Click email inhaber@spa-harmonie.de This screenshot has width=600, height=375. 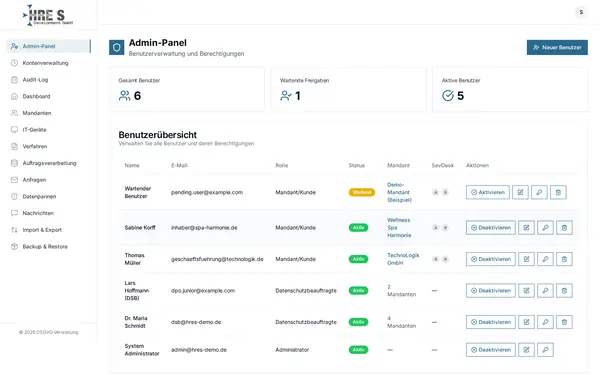pos(204,228)
